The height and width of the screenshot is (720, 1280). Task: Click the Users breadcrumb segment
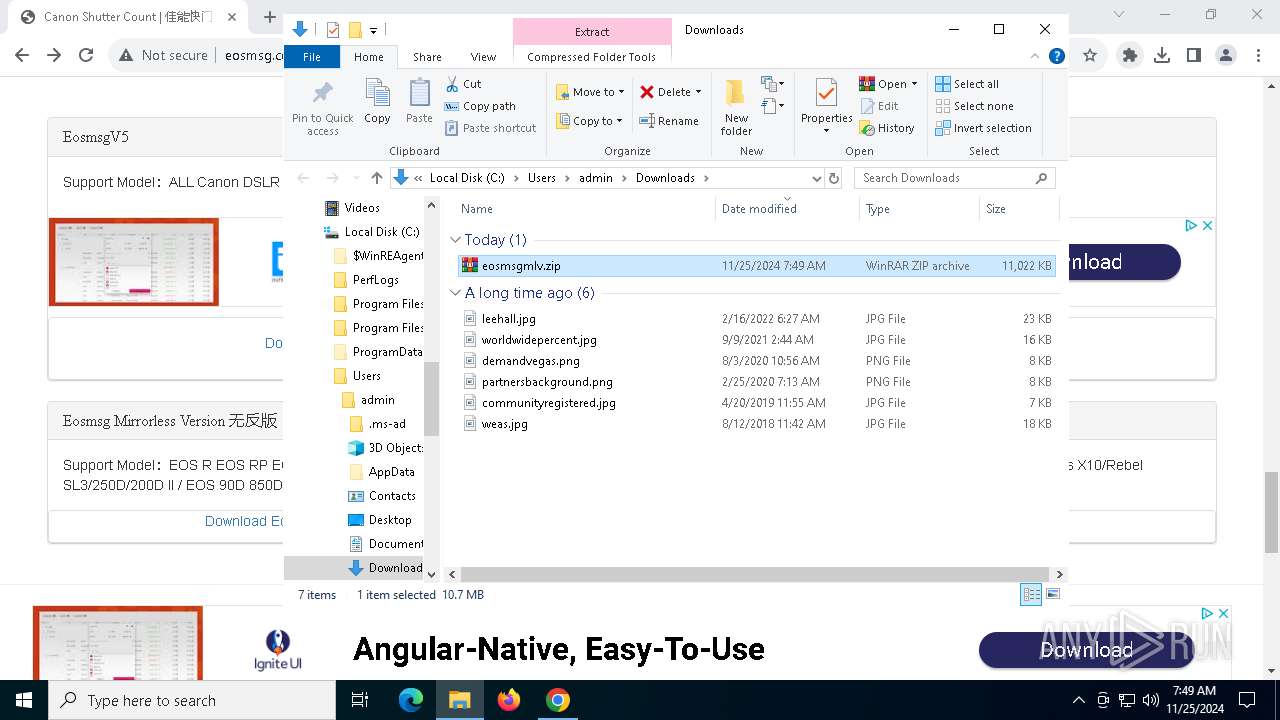[541, 178]
